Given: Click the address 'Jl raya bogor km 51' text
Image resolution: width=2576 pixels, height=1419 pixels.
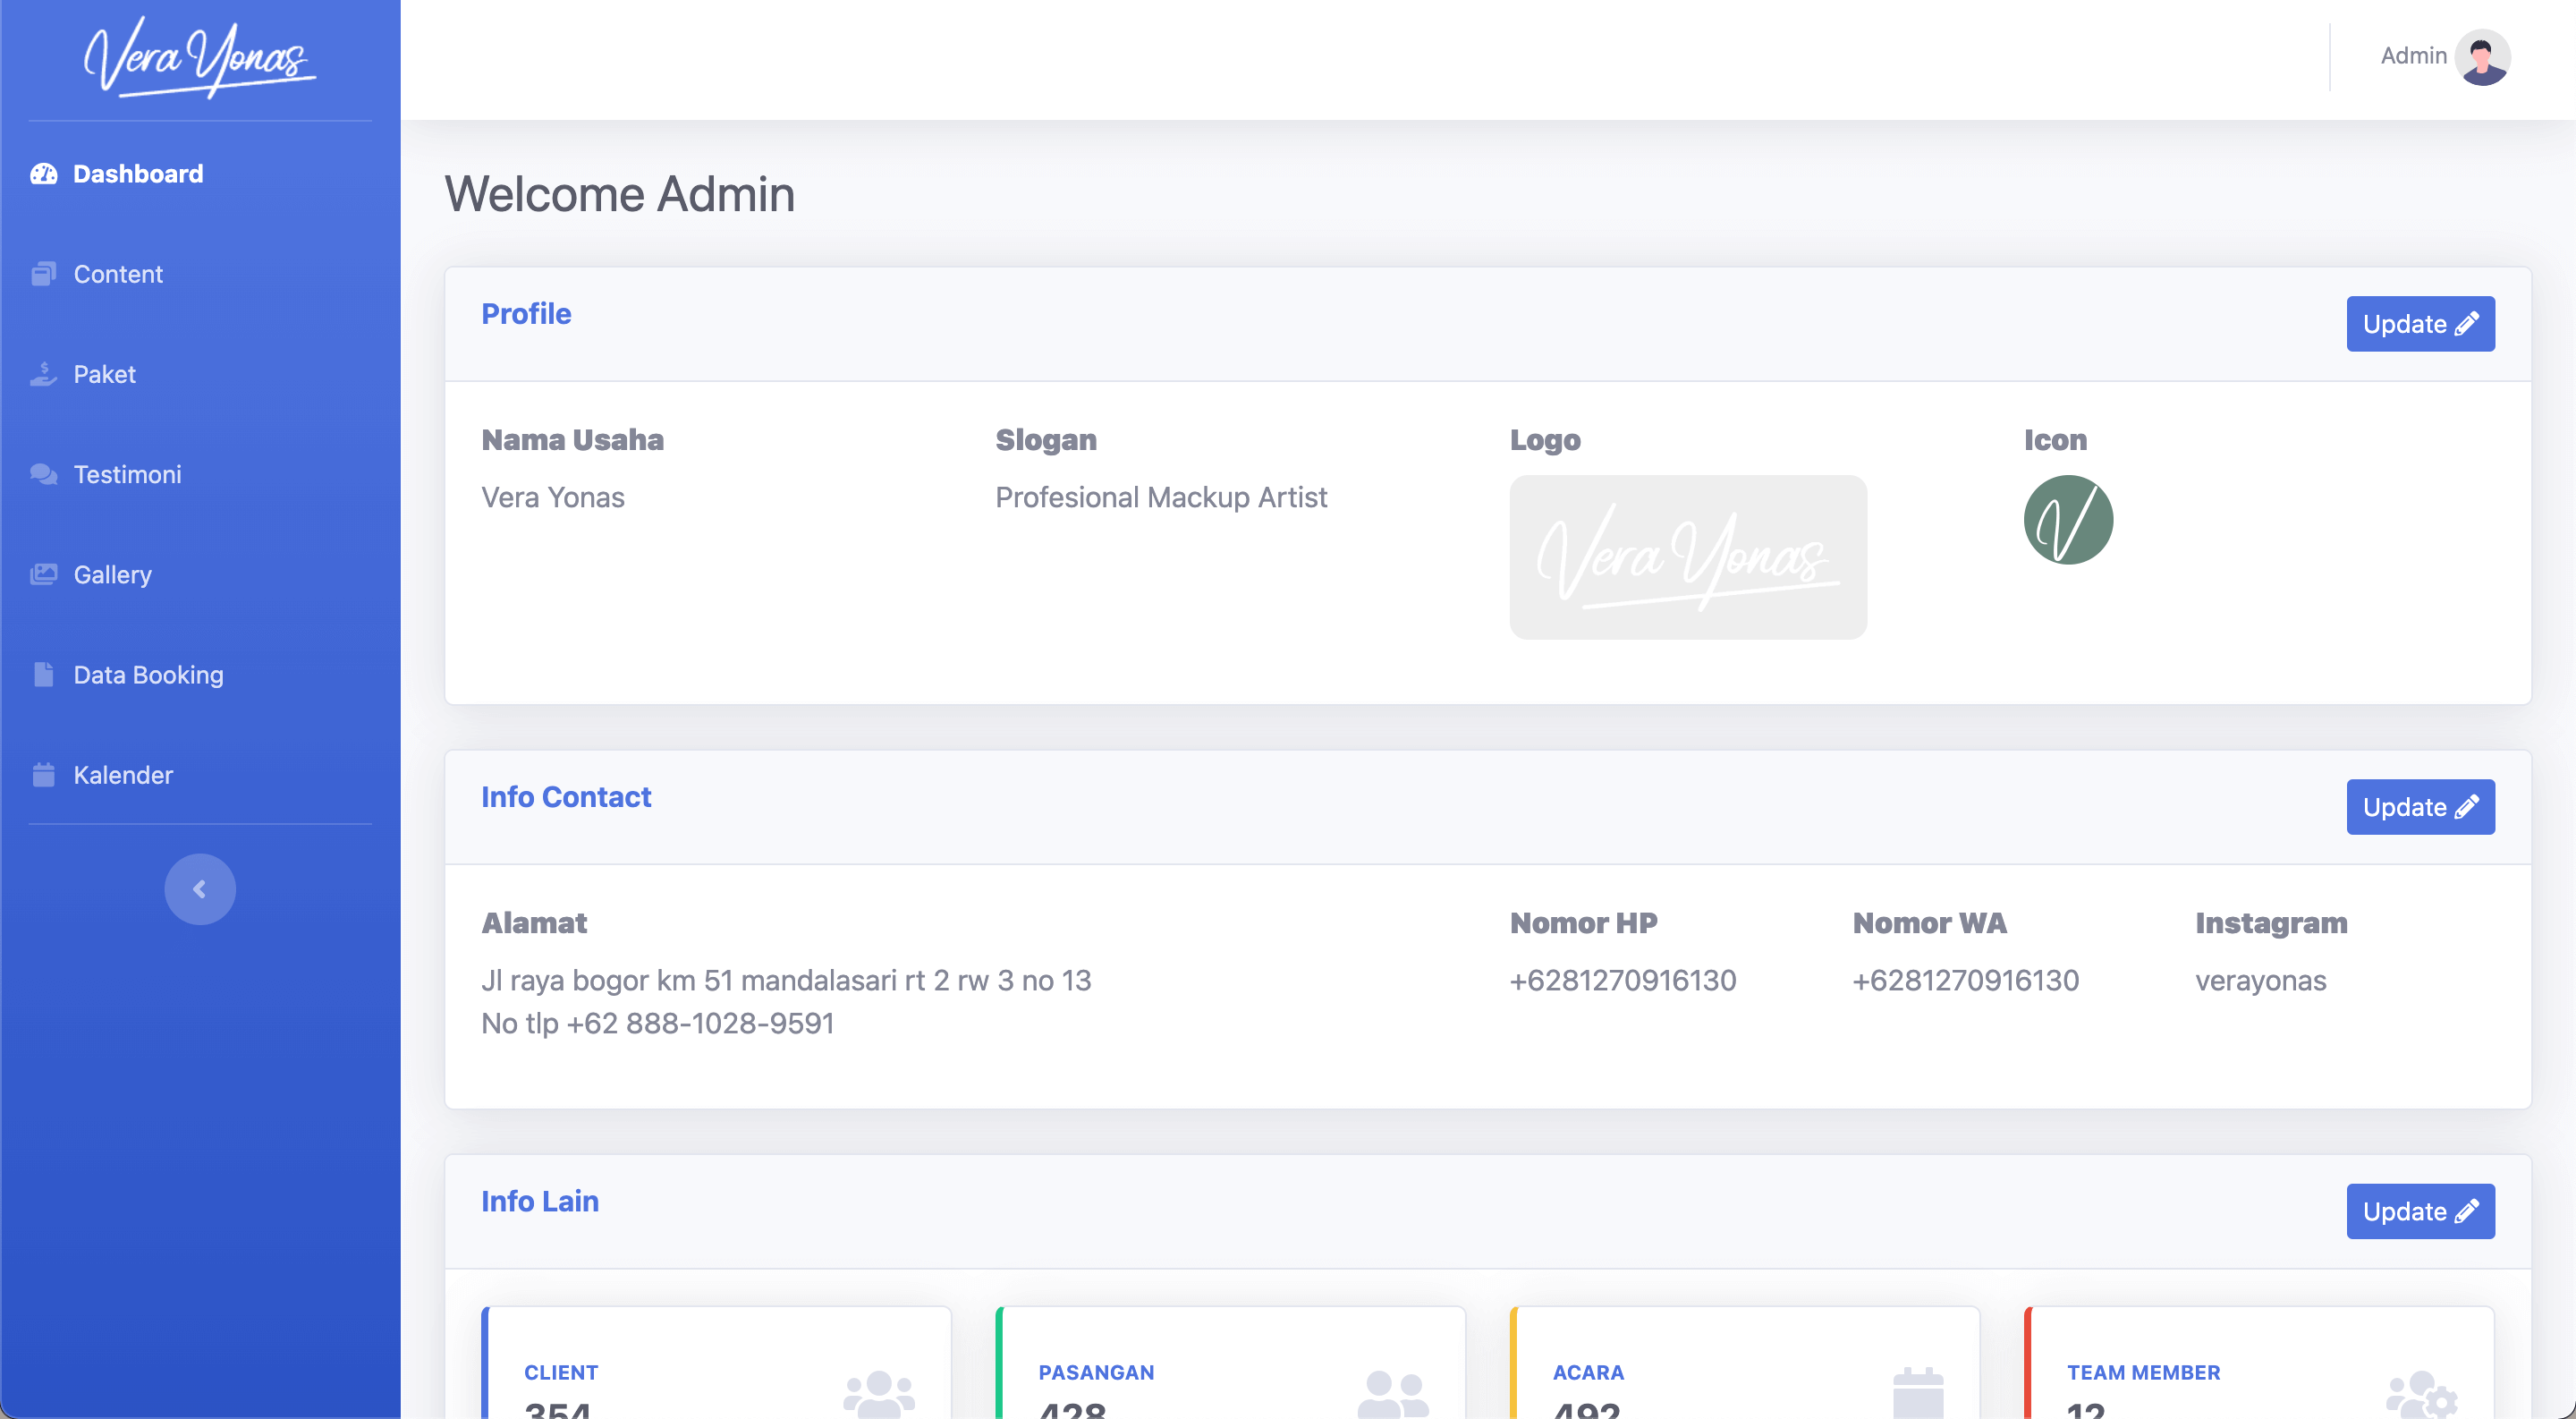Looking at the screenshot, I should point(786,980).
